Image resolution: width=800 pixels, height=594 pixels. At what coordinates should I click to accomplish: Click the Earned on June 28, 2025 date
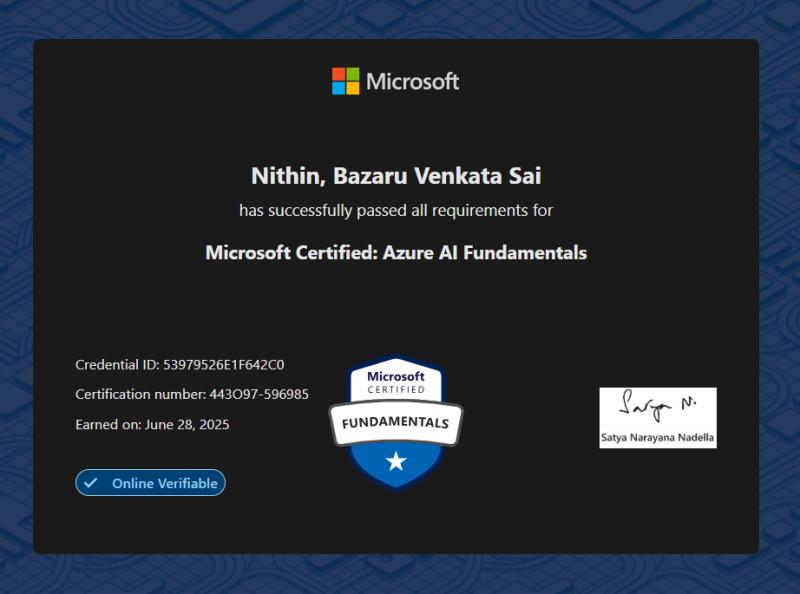[152, 424]
